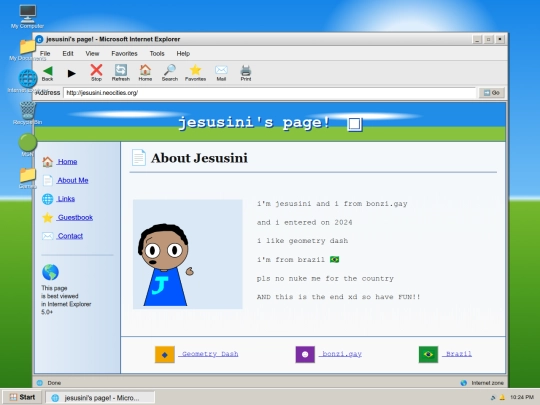Click the Start button
Screen dimensions: 540x405
tap(22, 397)
